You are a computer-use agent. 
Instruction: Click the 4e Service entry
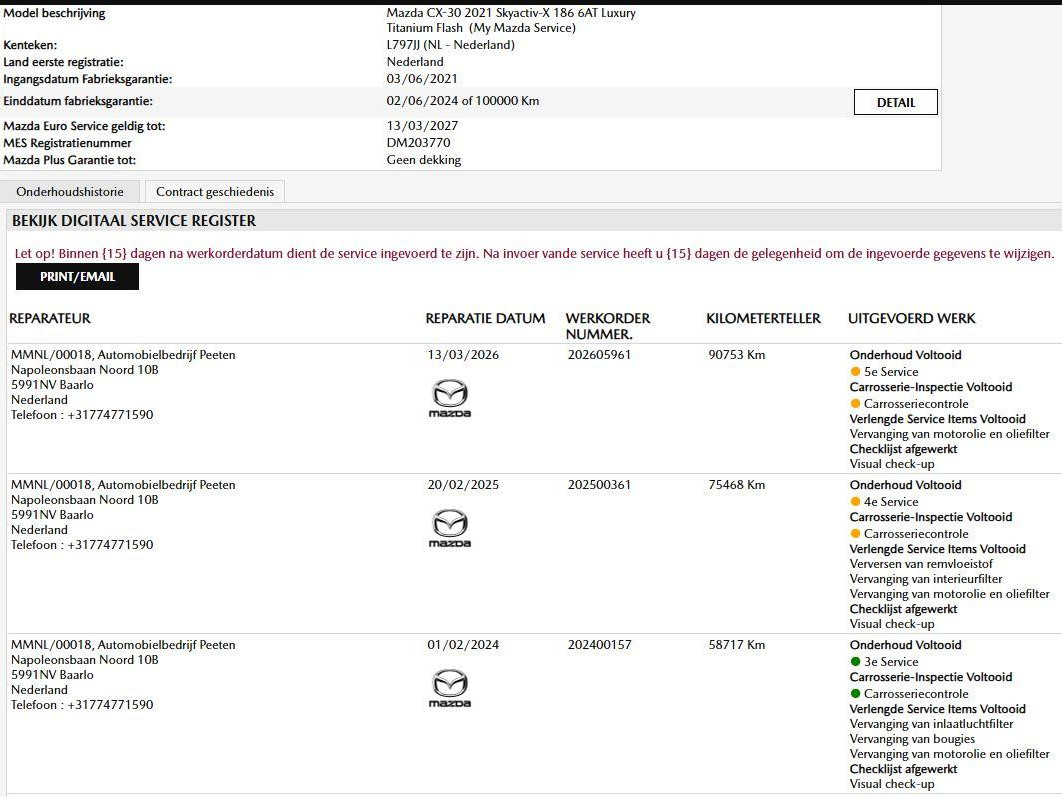point(891,502)
